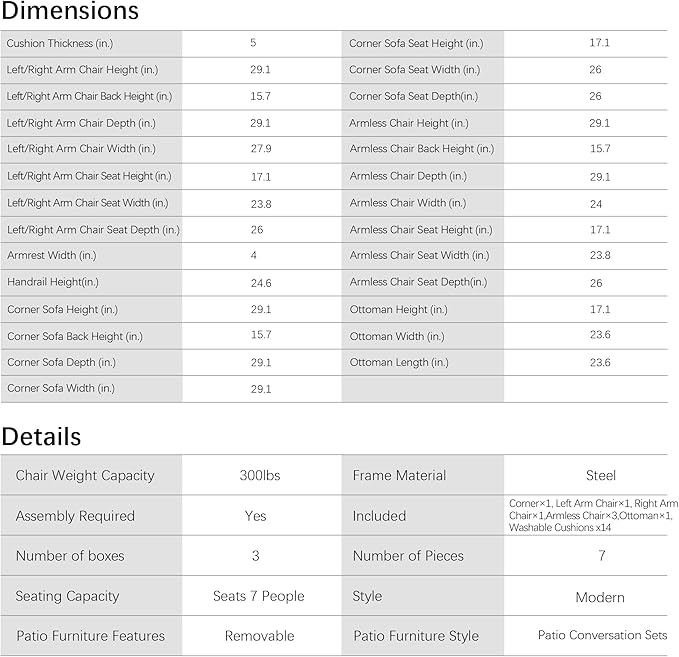
Task: Select the Ottoman Length (in.) label
Action: pos(399,362)
